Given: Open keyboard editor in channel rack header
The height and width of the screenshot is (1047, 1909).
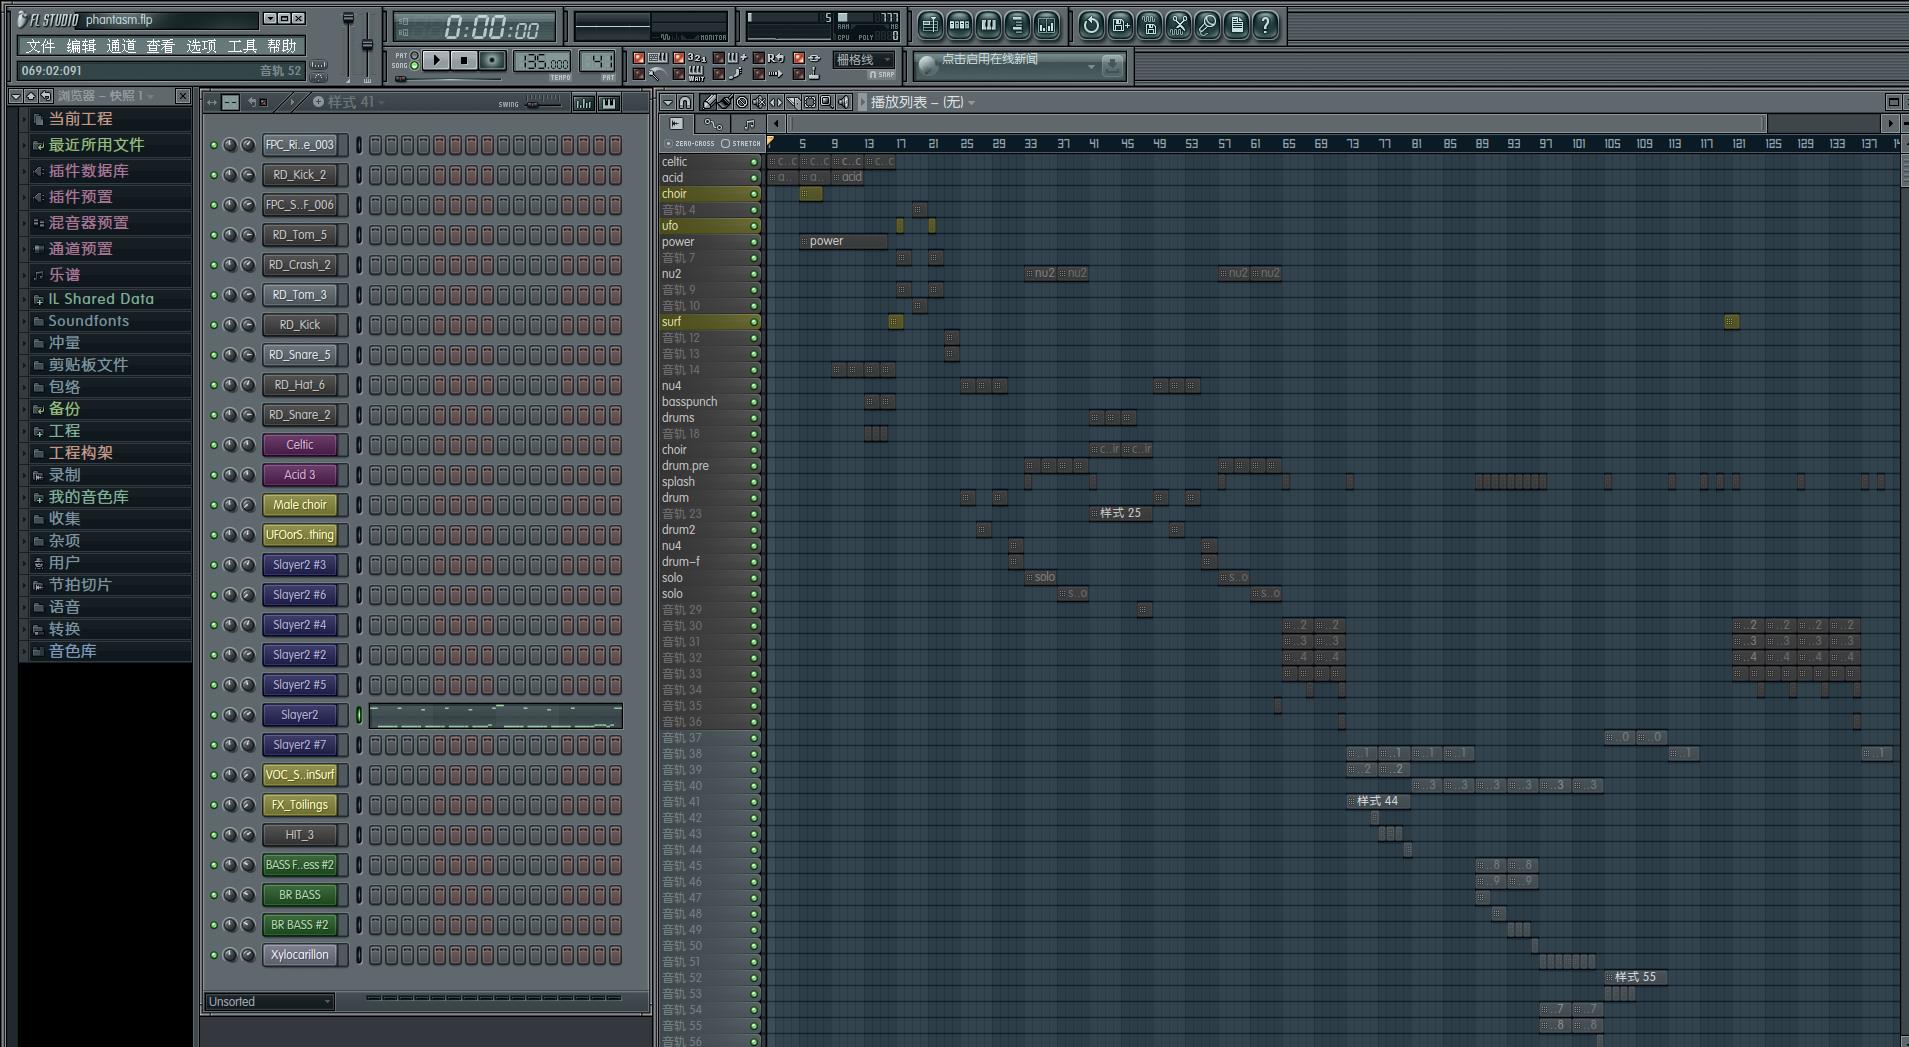Looking at the screenshot, I should pos(608,102).
